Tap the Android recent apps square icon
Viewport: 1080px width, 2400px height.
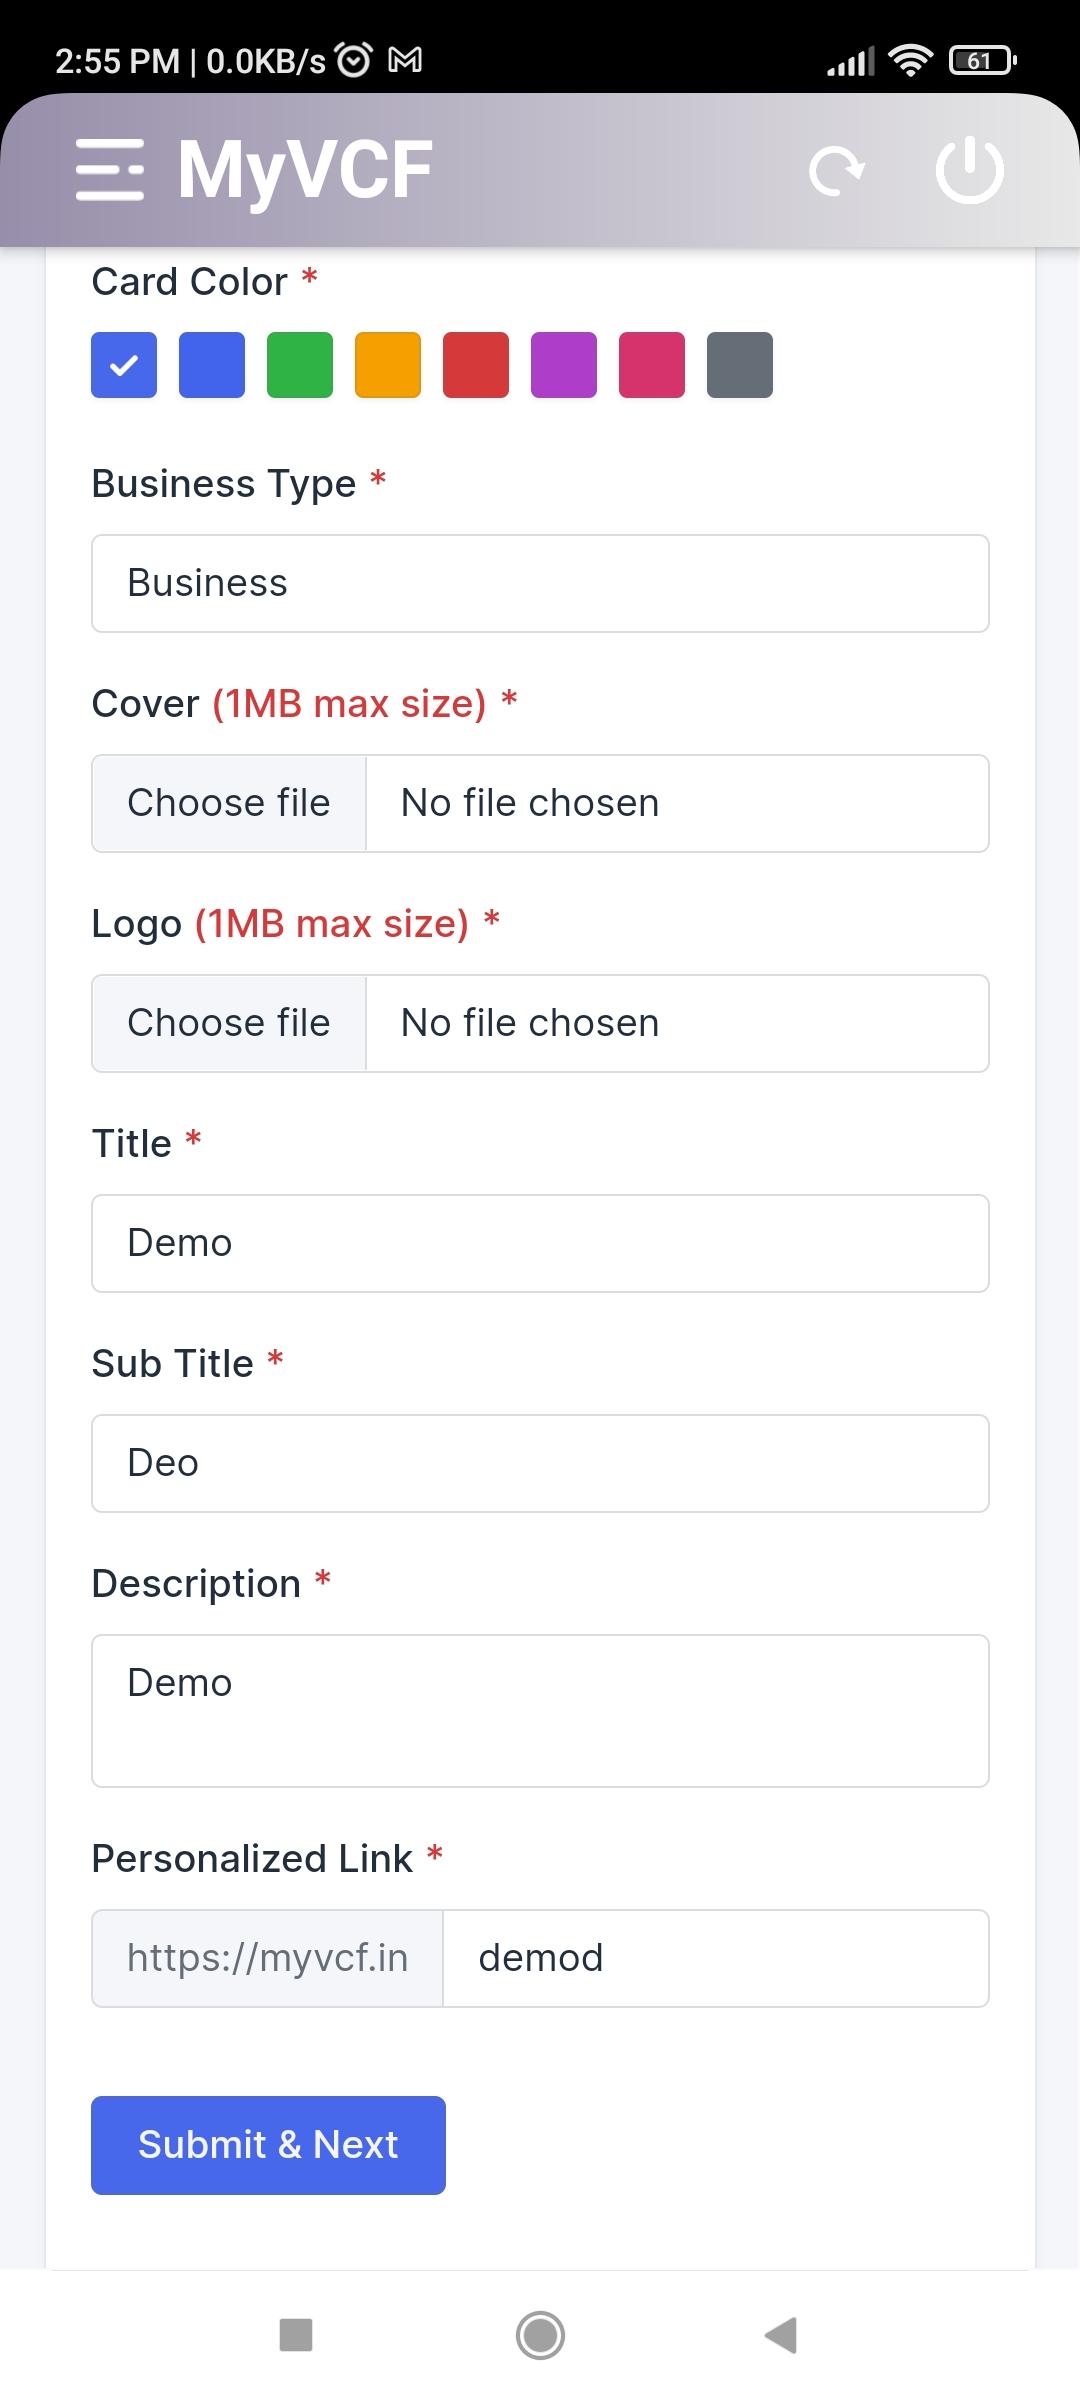coord(296,2335)
